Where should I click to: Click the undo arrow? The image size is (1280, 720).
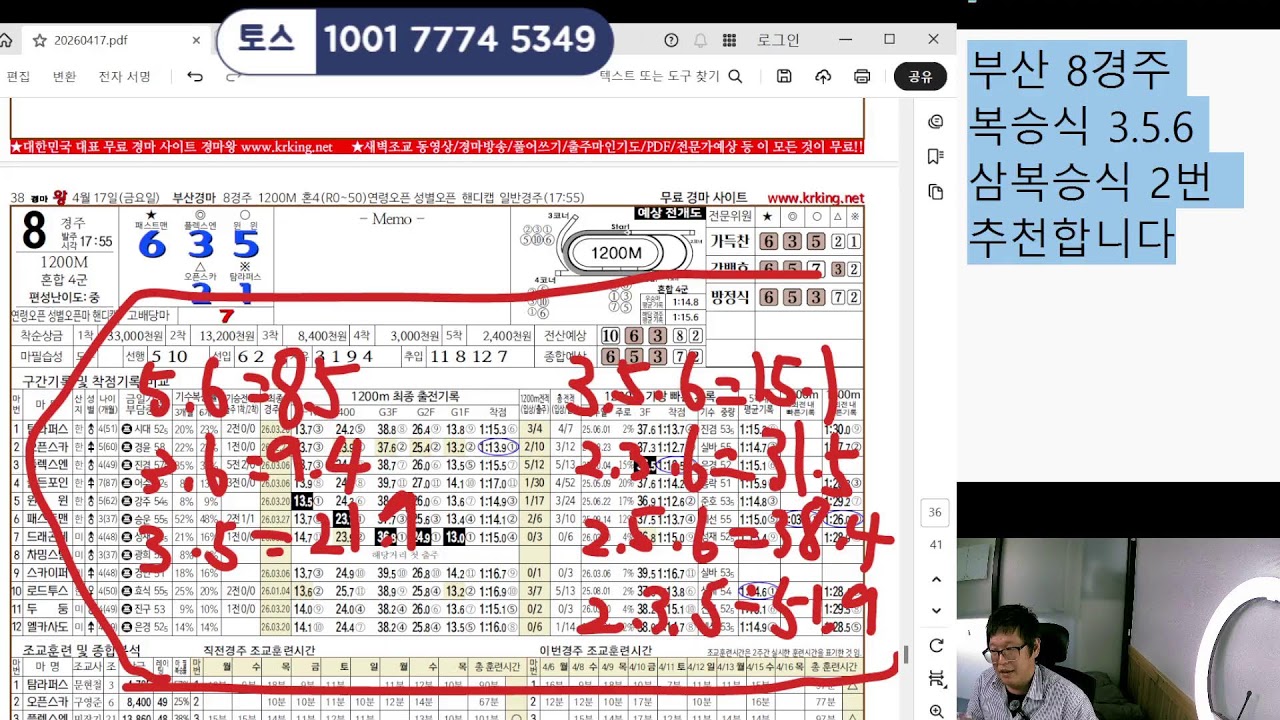pyautogui.click(x=195, y=77)
